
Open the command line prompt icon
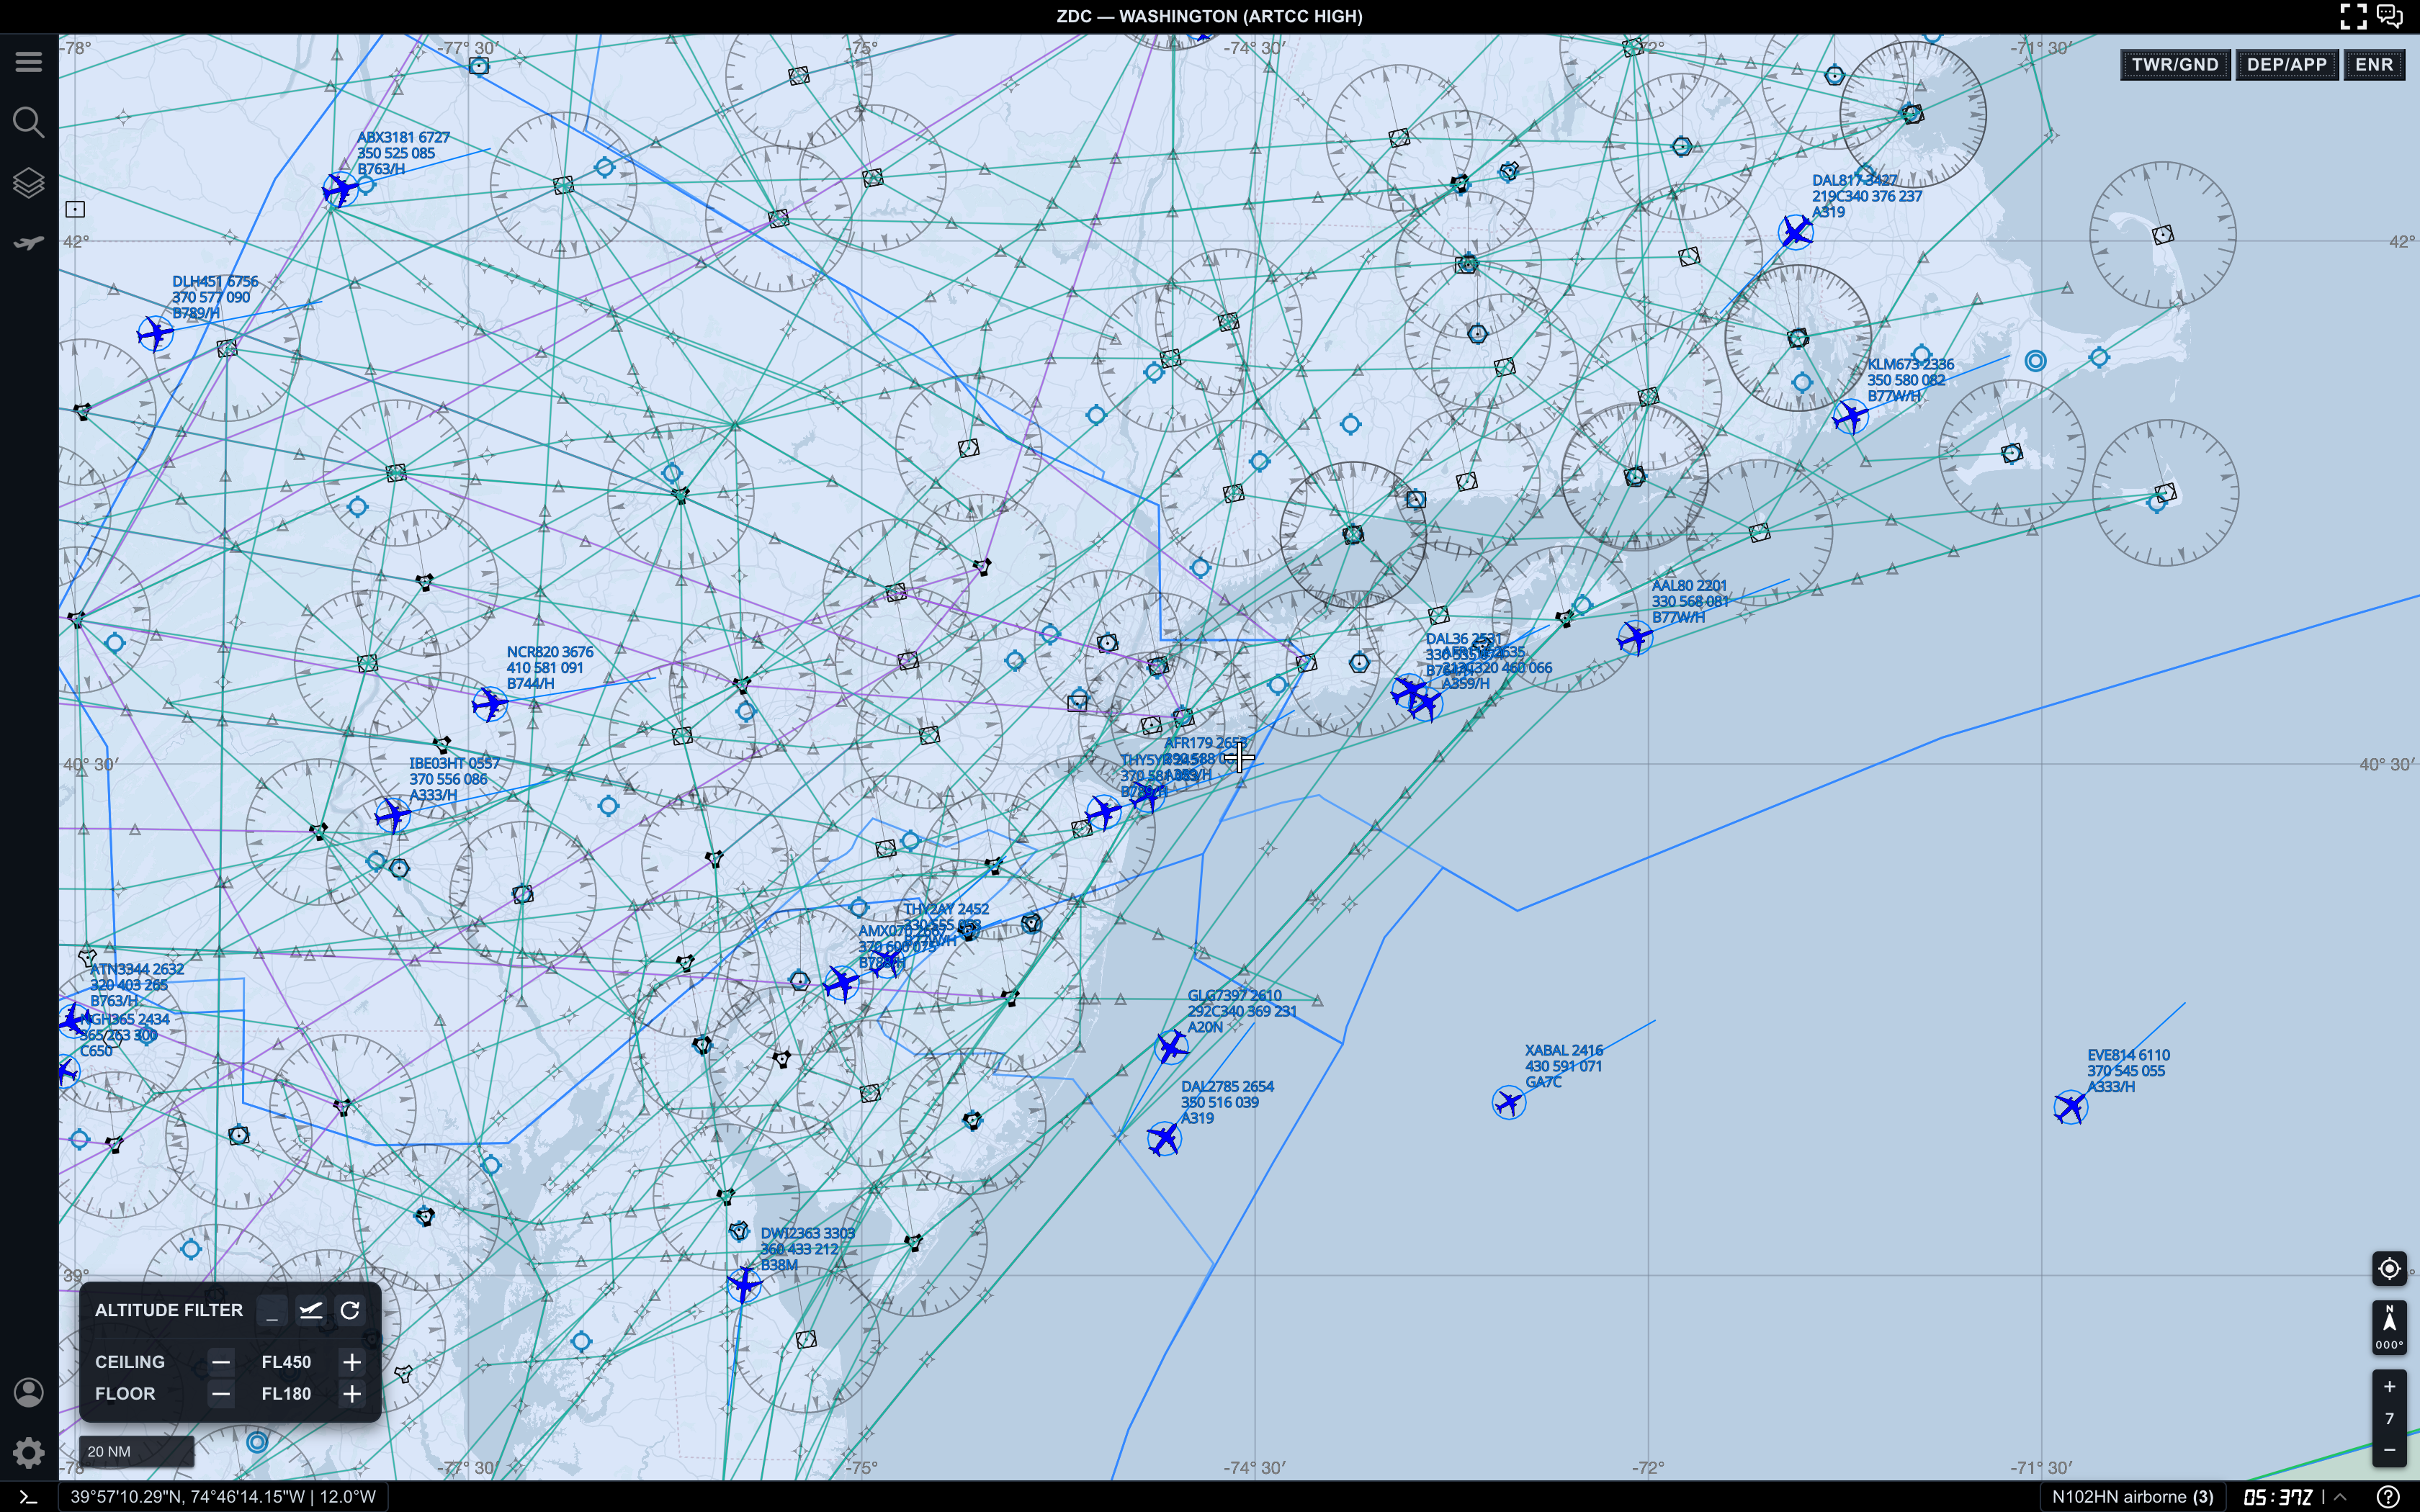(x=28, y=1497)
